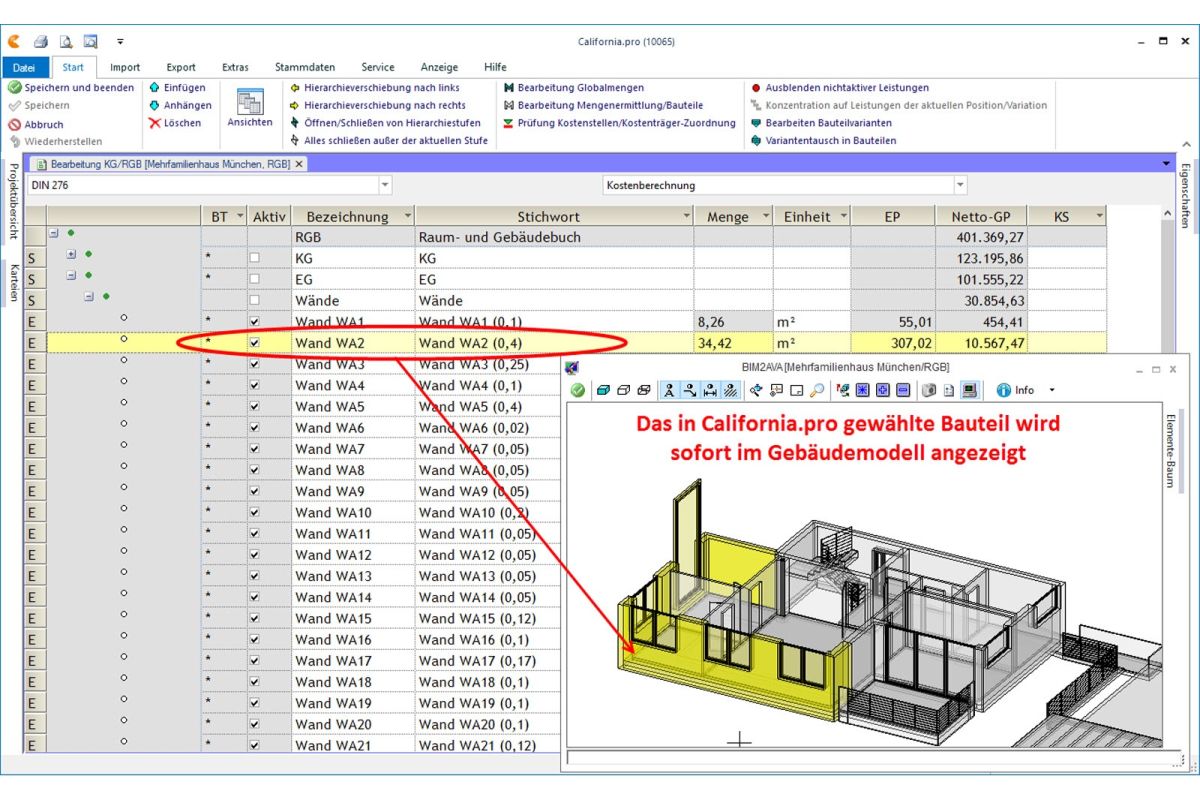Open Bezeichnung column filter arrow
Viewport: 1200px width, 800px height.
[x=407, y=216]
